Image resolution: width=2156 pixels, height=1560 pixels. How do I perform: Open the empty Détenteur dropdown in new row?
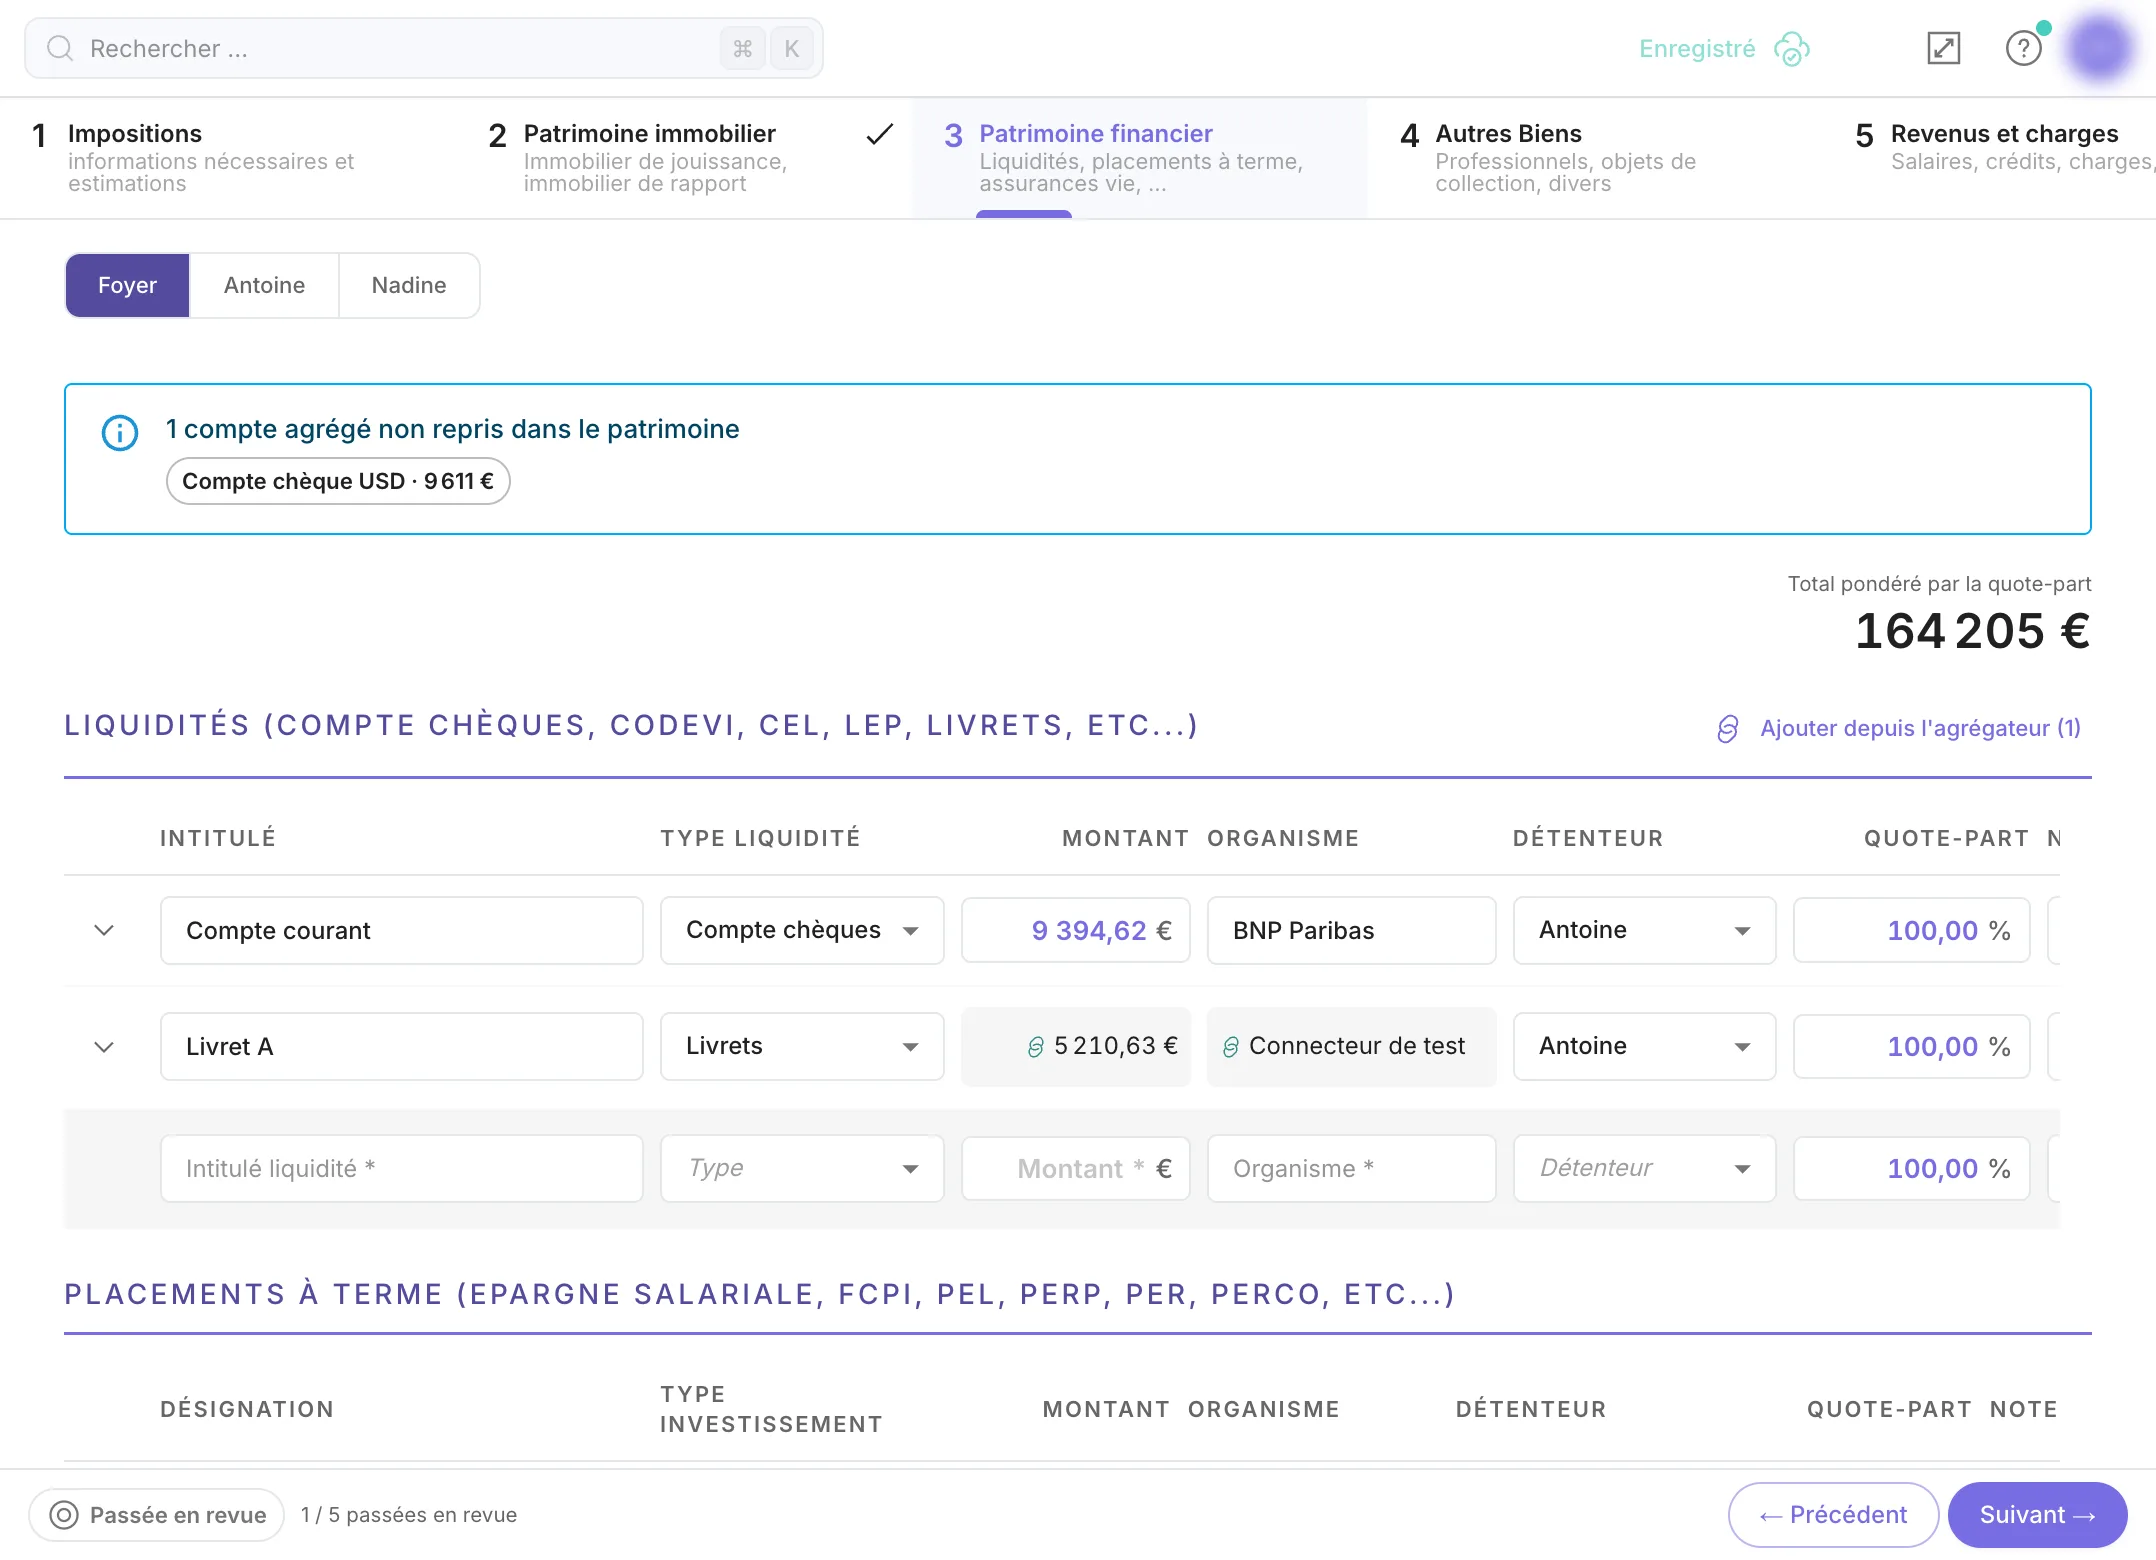tap(1644, 1168)
